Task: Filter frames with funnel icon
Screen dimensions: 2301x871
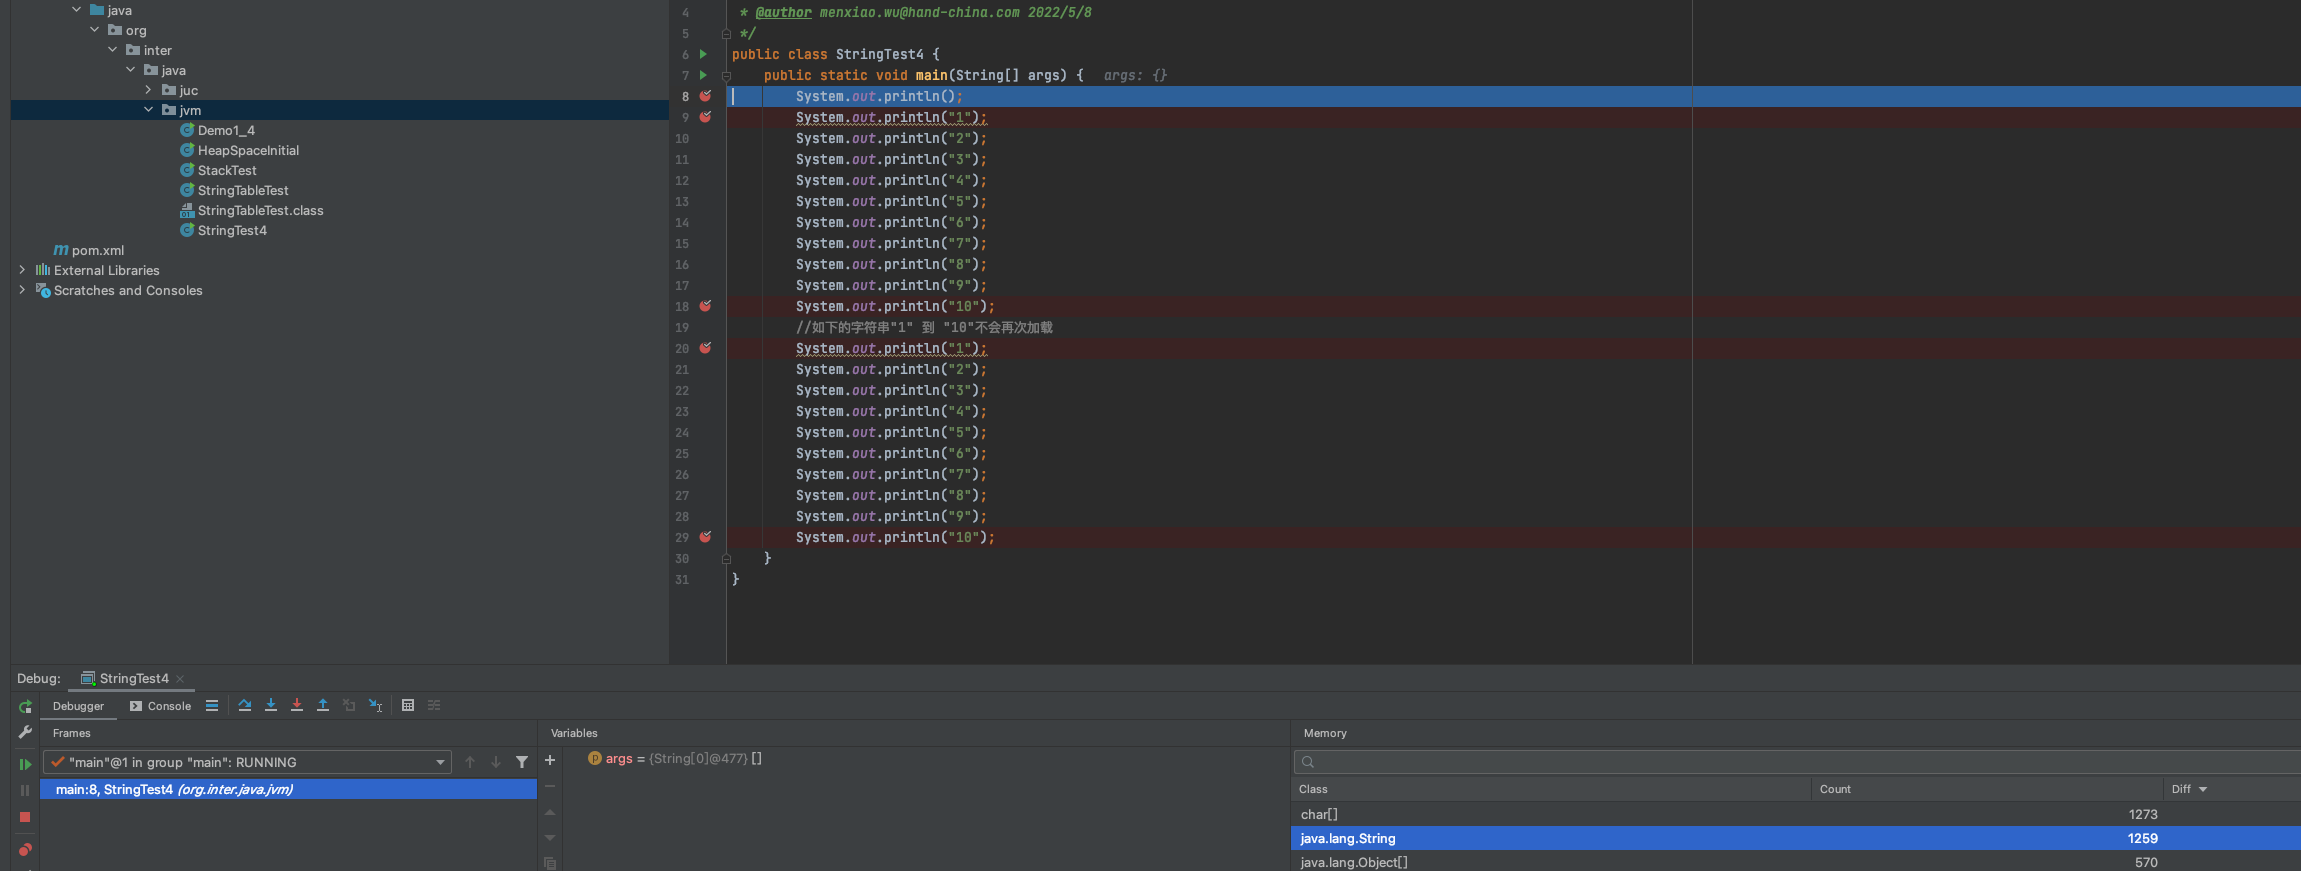Action: pos(522,762)
